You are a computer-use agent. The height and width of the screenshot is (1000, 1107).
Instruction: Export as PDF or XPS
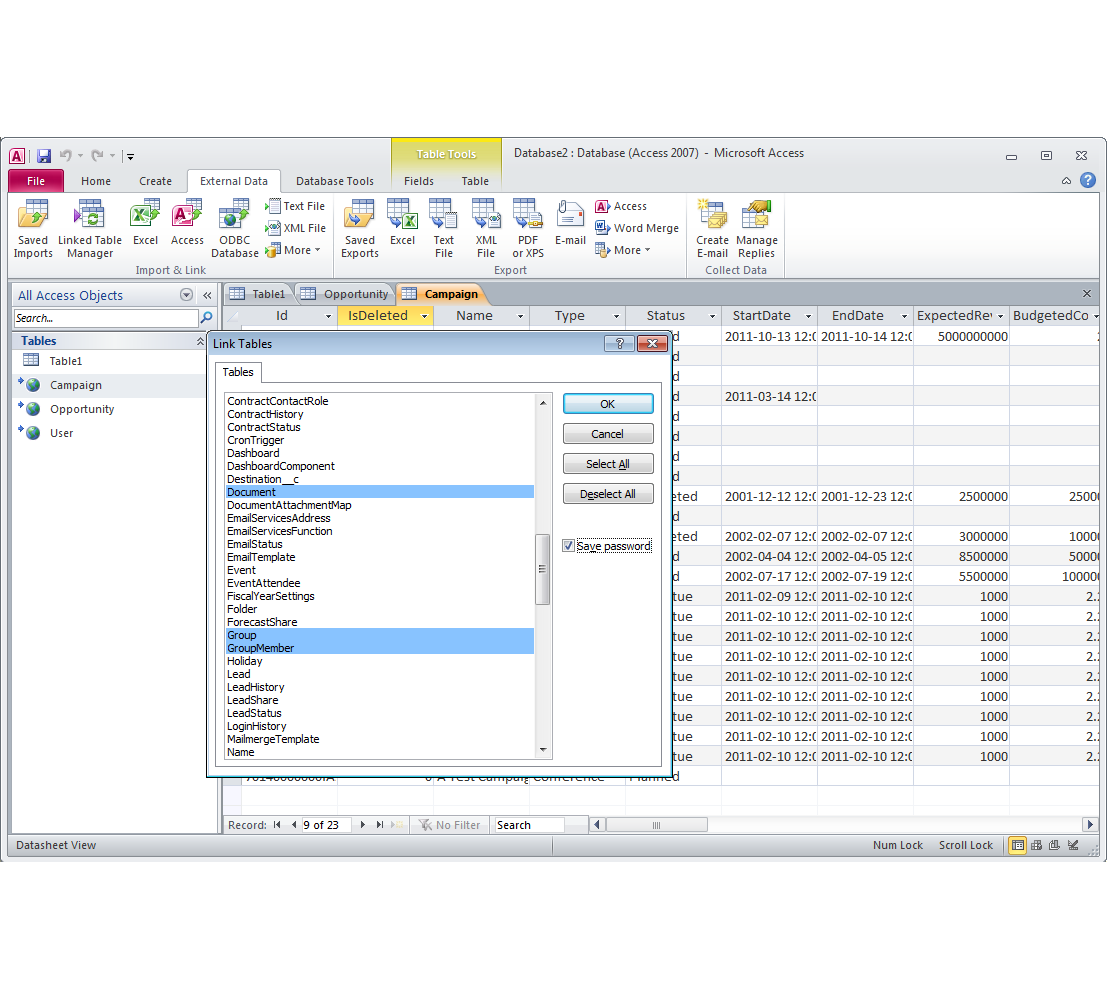528,229
